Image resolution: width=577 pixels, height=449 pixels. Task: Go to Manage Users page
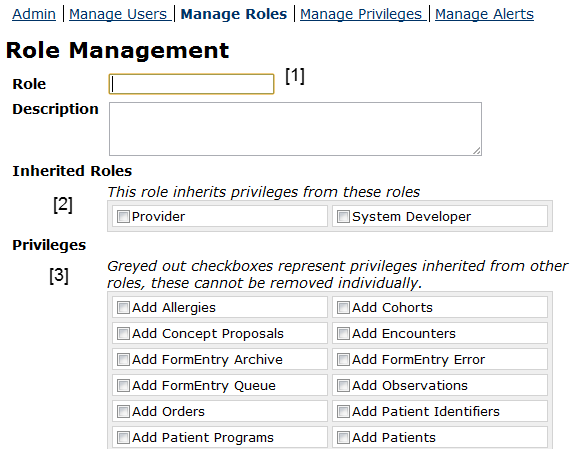(118, 14)
